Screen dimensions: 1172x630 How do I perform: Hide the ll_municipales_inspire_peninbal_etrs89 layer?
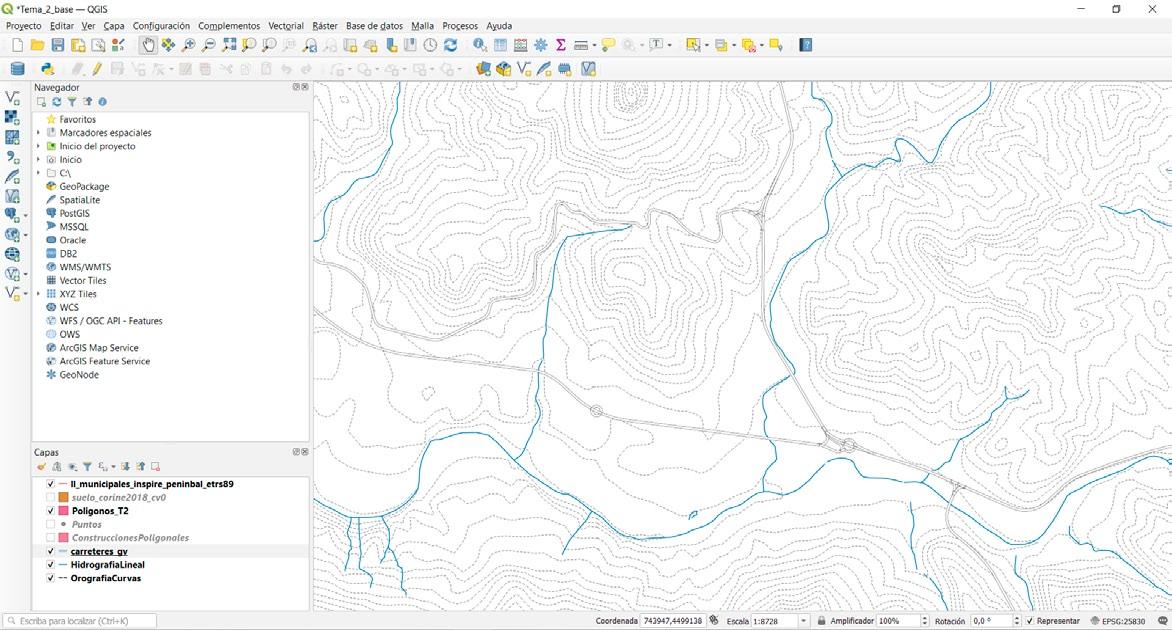coord(51,484)
